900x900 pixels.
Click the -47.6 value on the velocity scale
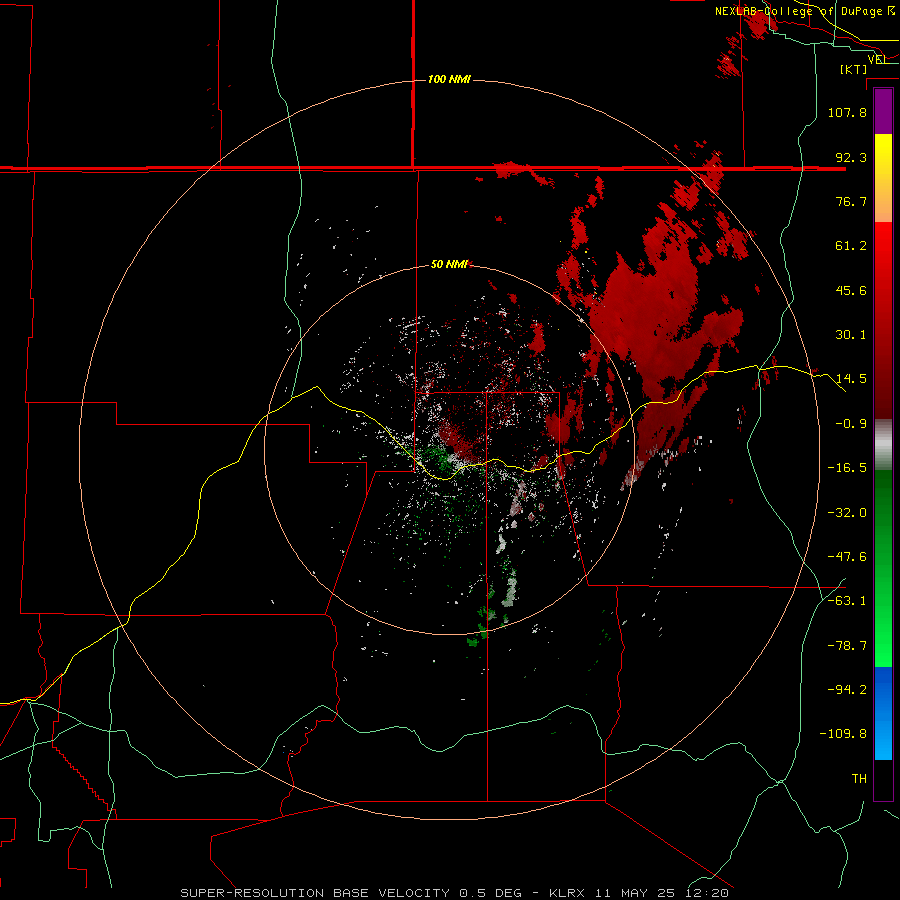click(847, 557)
